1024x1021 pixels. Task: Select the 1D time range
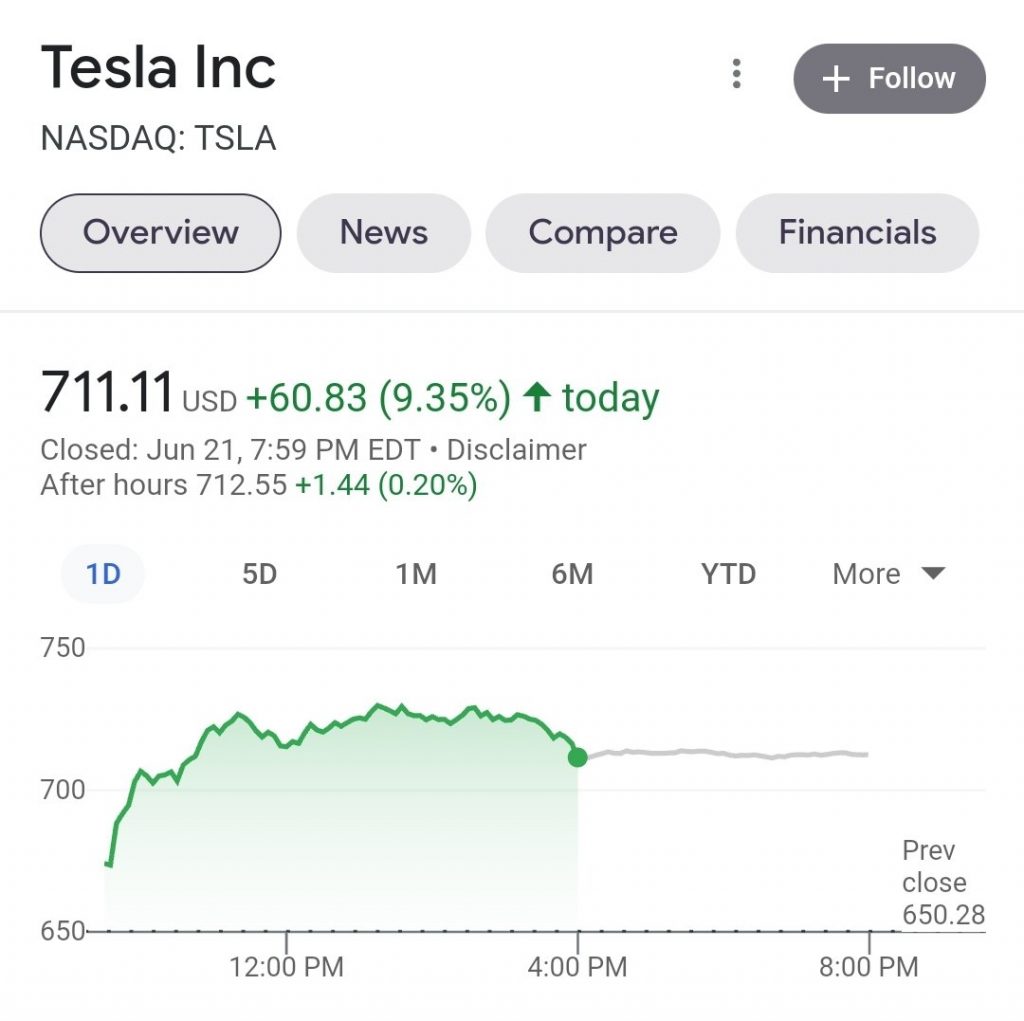click(103, 575)
